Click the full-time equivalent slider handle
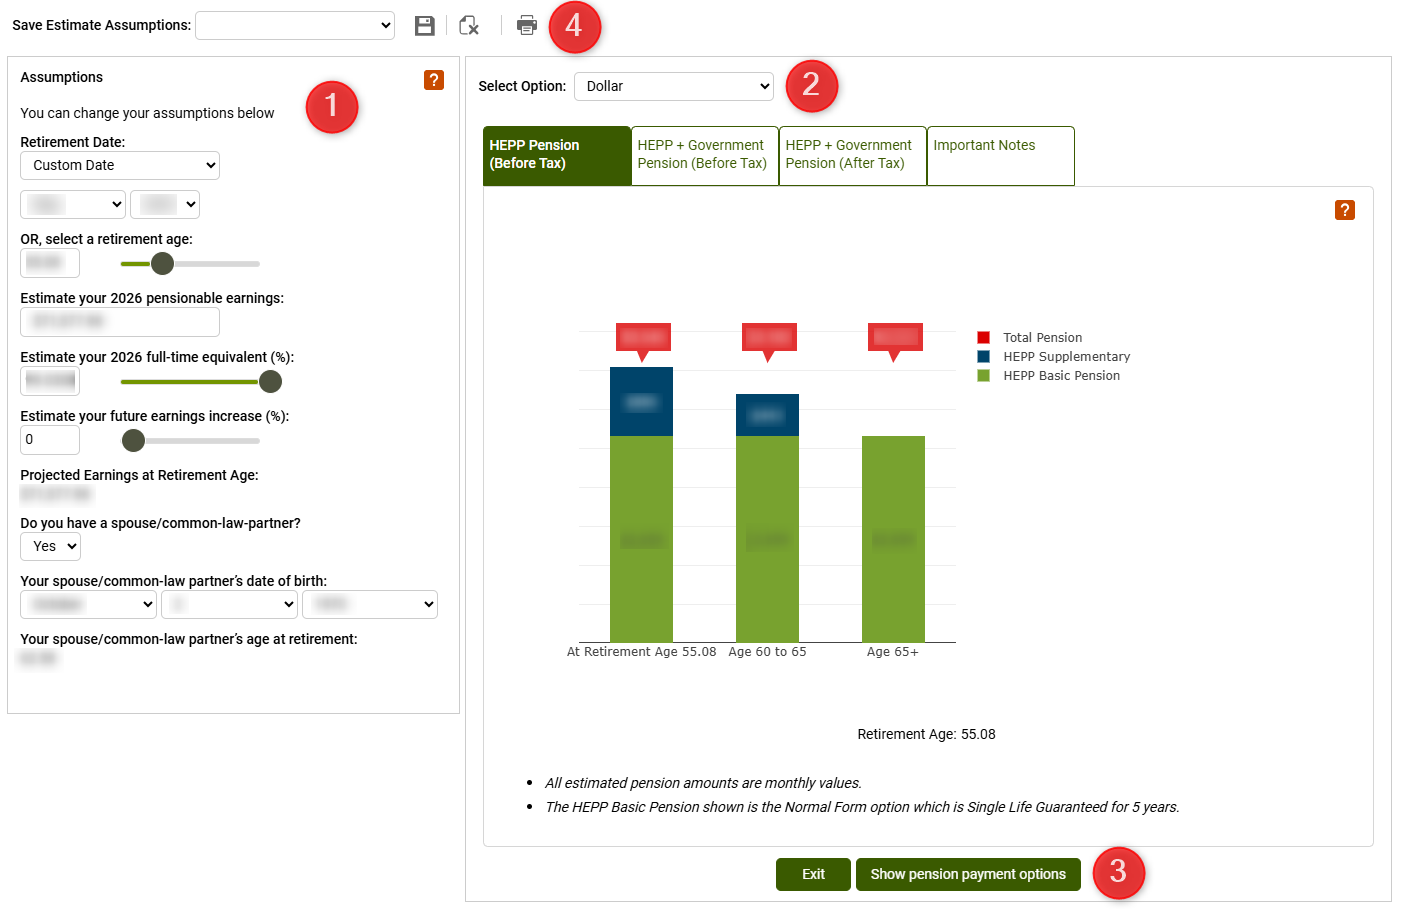This screenshot has height=912, width=1406. (270, 382)
